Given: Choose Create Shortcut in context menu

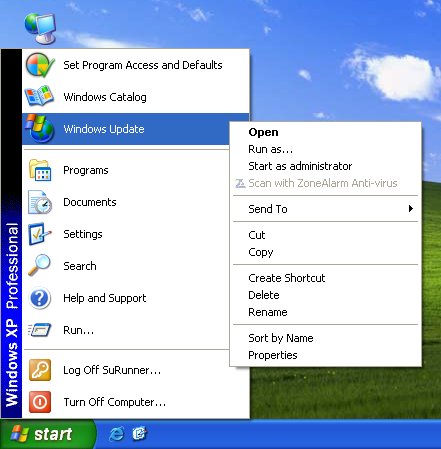Looking at the screenshot, I should click(x=325, y=278).
